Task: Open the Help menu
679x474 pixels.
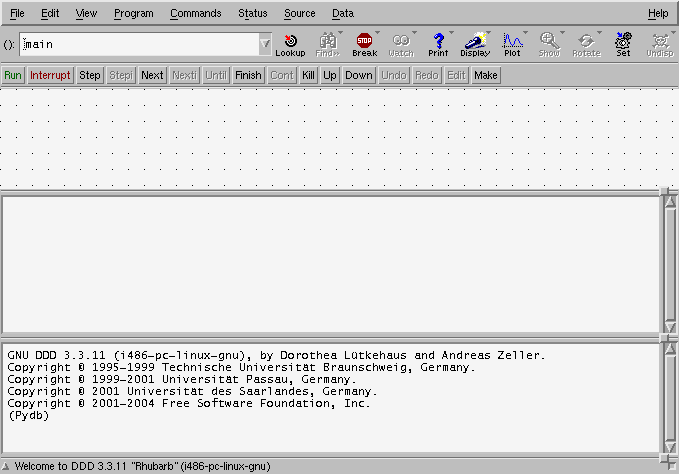Action: pyautogui.click(x=658, y=14)
